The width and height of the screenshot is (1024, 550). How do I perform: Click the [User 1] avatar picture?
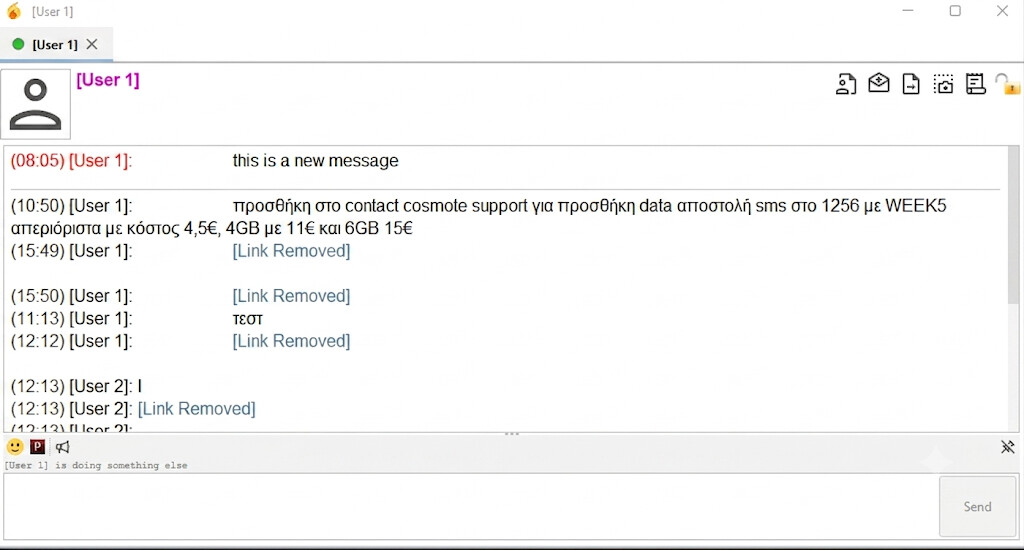pyautogui.click(x=35, y=104)
